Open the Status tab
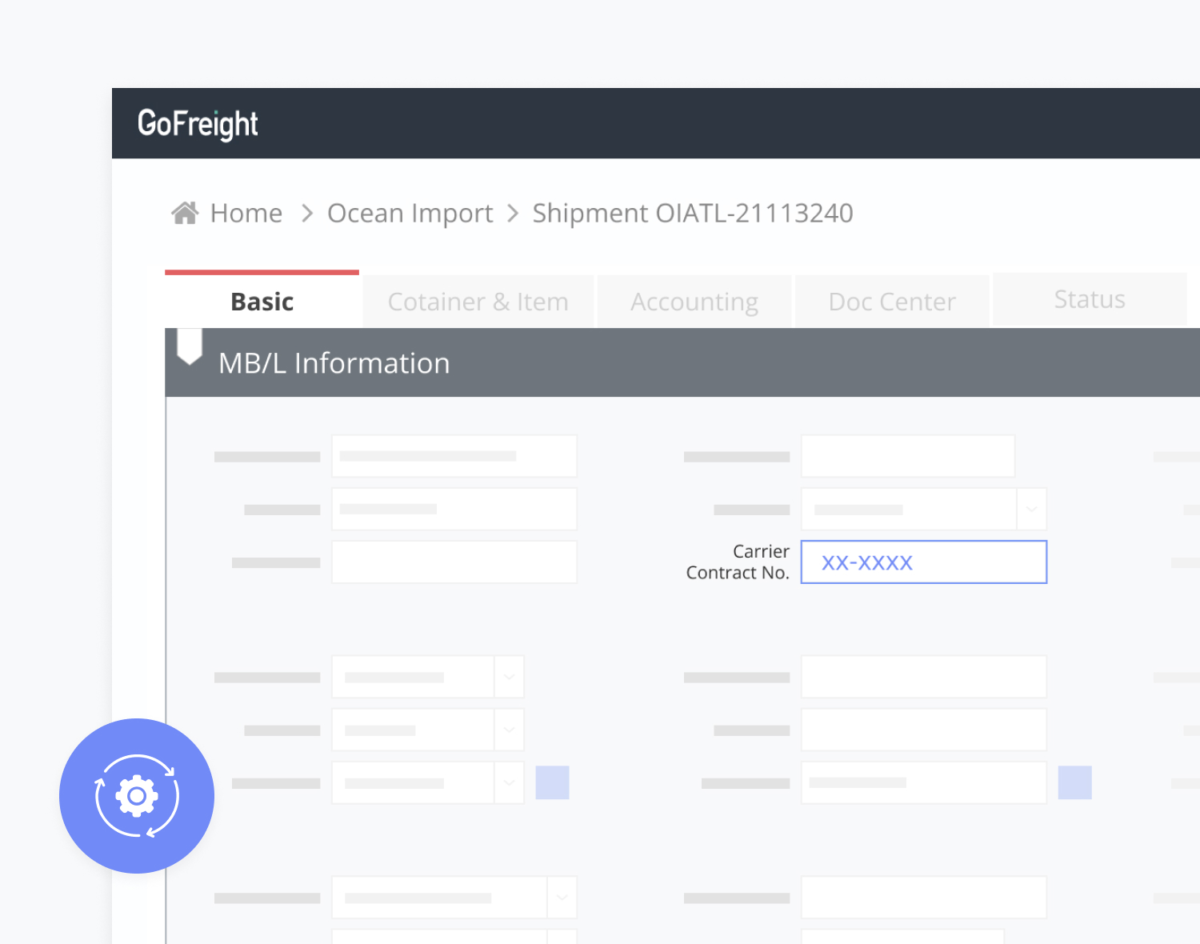The width and height of the screenshot is (1200, 944). coord(1089,299)
